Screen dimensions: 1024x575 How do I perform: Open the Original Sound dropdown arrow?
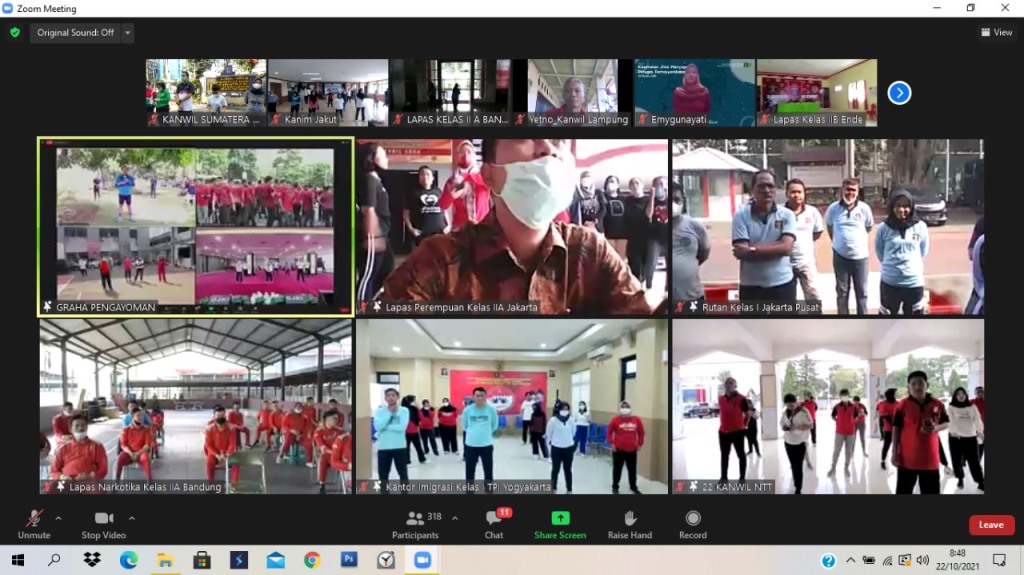point(127,33)
